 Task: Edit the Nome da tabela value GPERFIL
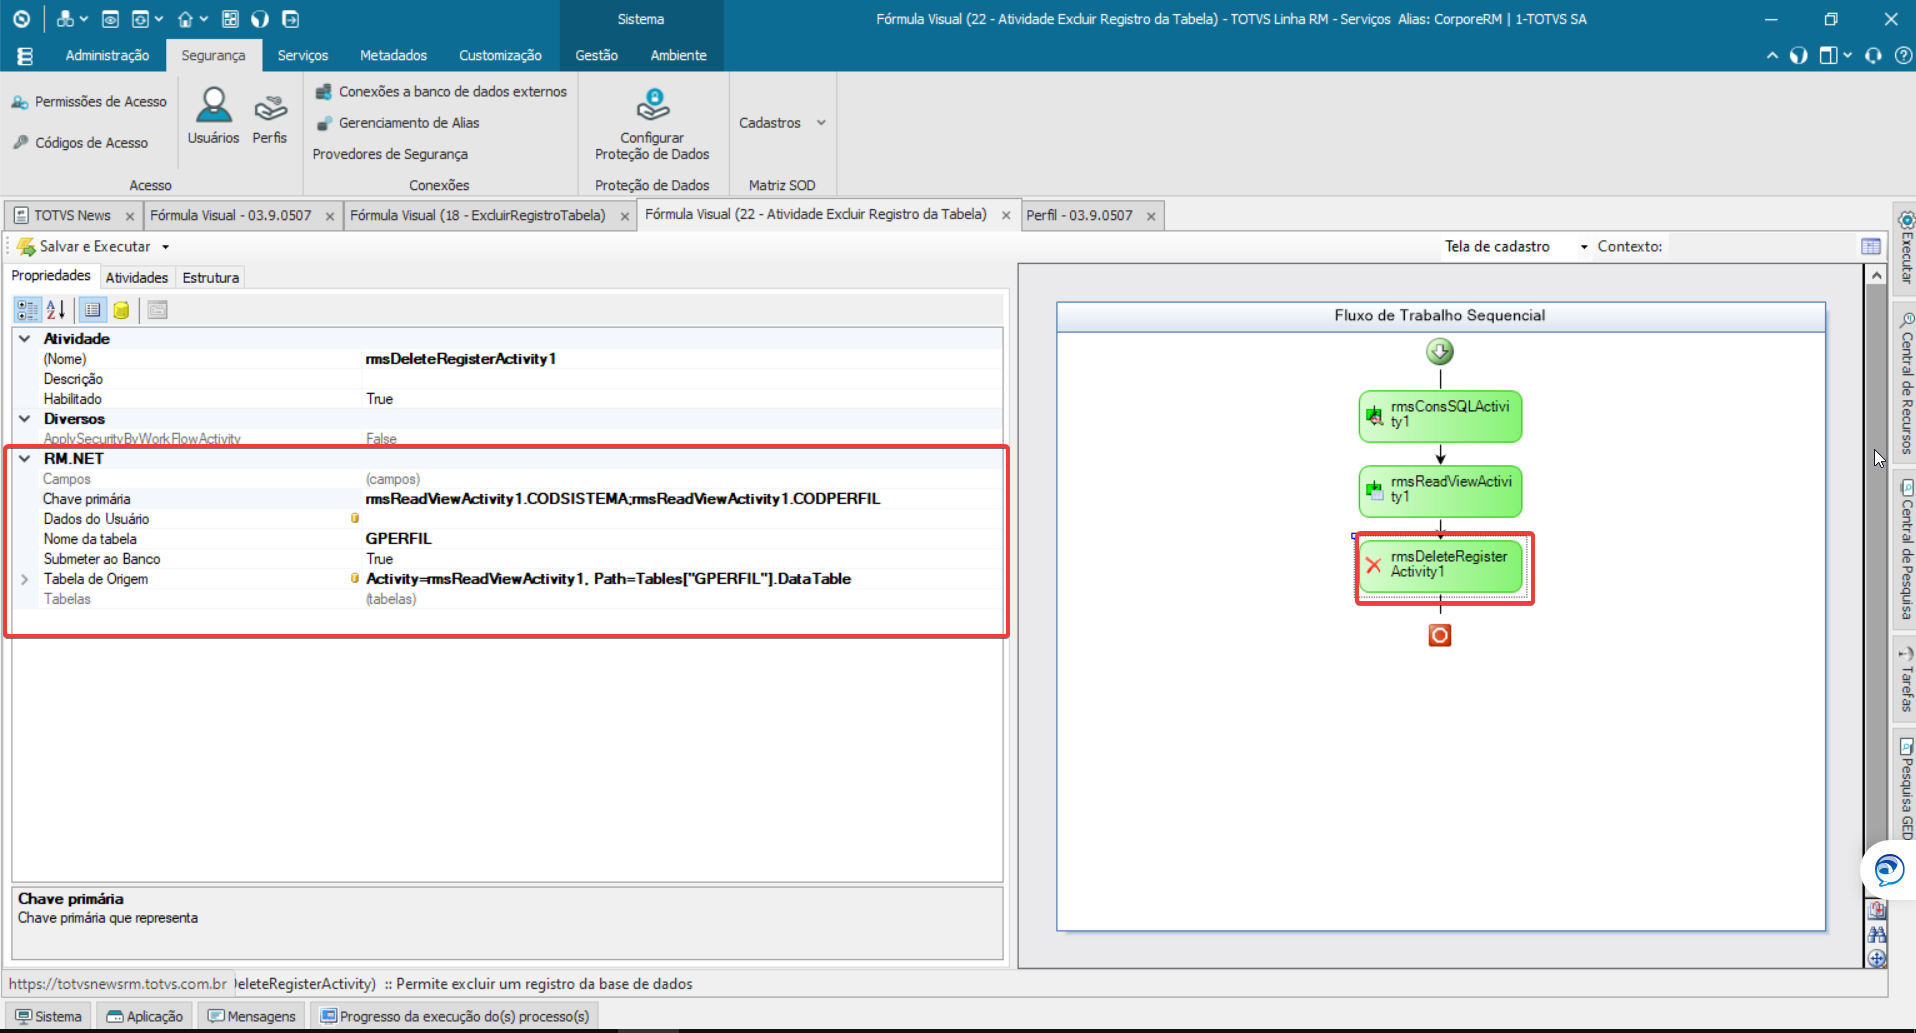coord(682,539)
